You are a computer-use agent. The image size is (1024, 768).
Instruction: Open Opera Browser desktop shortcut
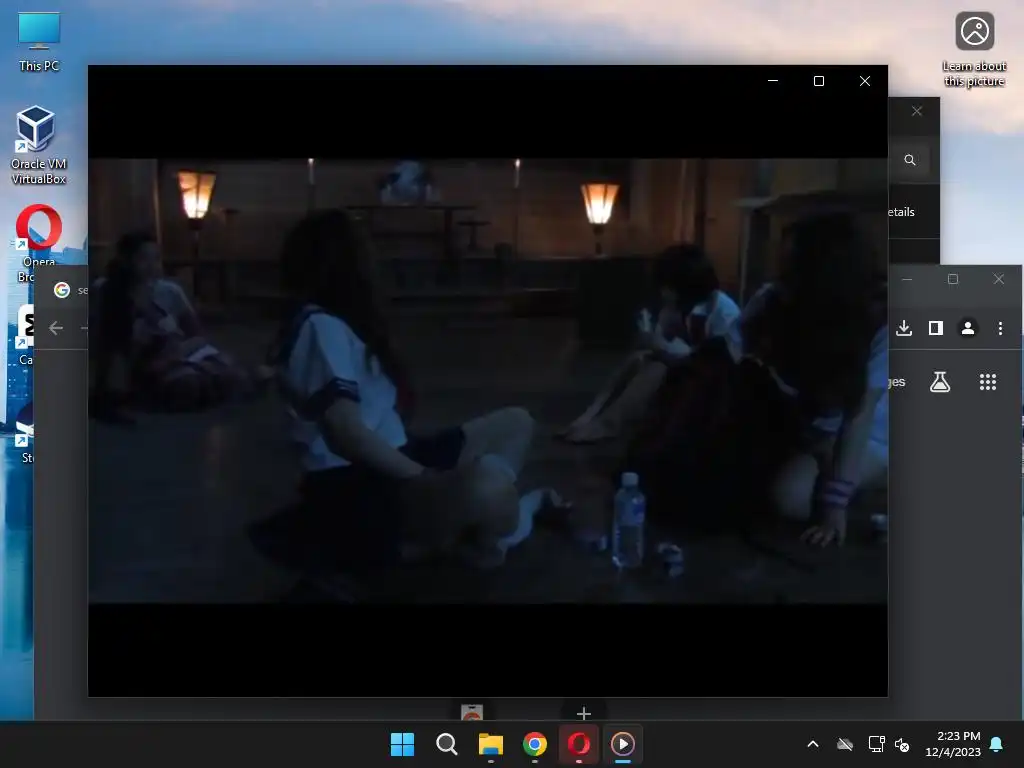[39, 243]
